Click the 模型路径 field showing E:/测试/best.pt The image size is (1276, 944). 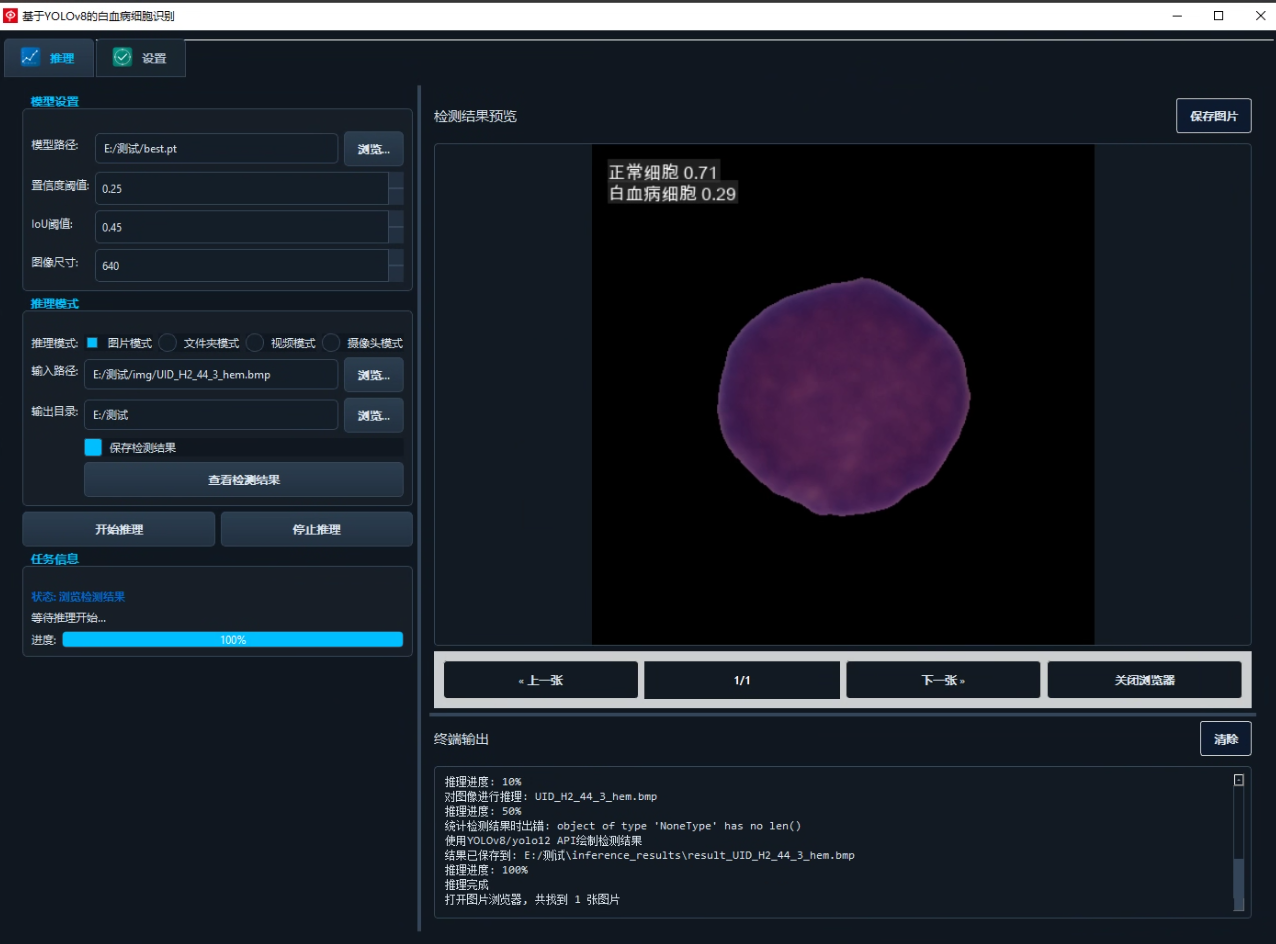pos(217,149)
